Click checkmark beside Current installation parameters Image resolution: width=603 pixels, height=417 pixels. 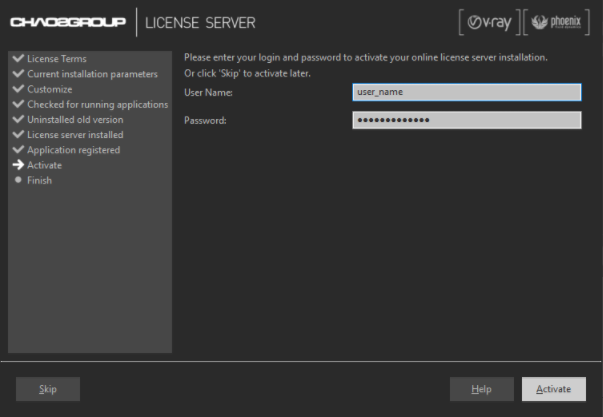(x=18, y=73)
